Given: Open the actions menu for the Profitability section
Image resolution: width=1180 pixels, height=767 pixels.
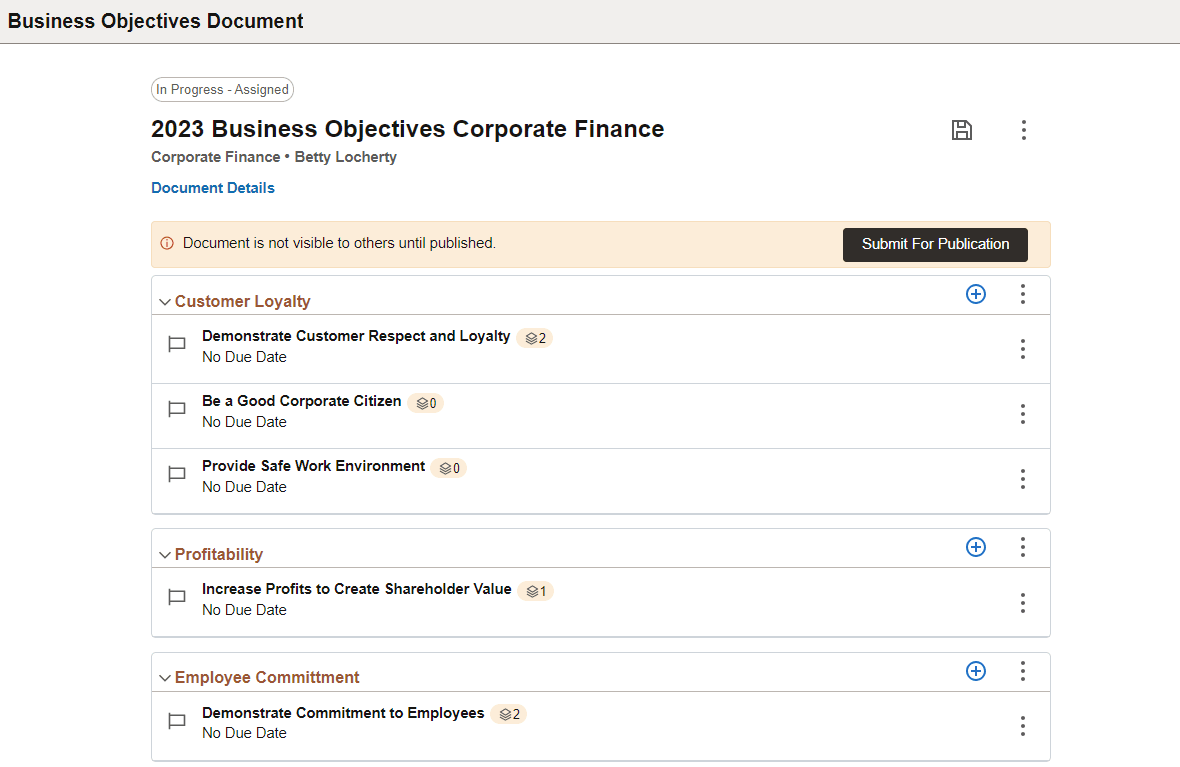Looking at the screenshot, I should click(1023, 547).
